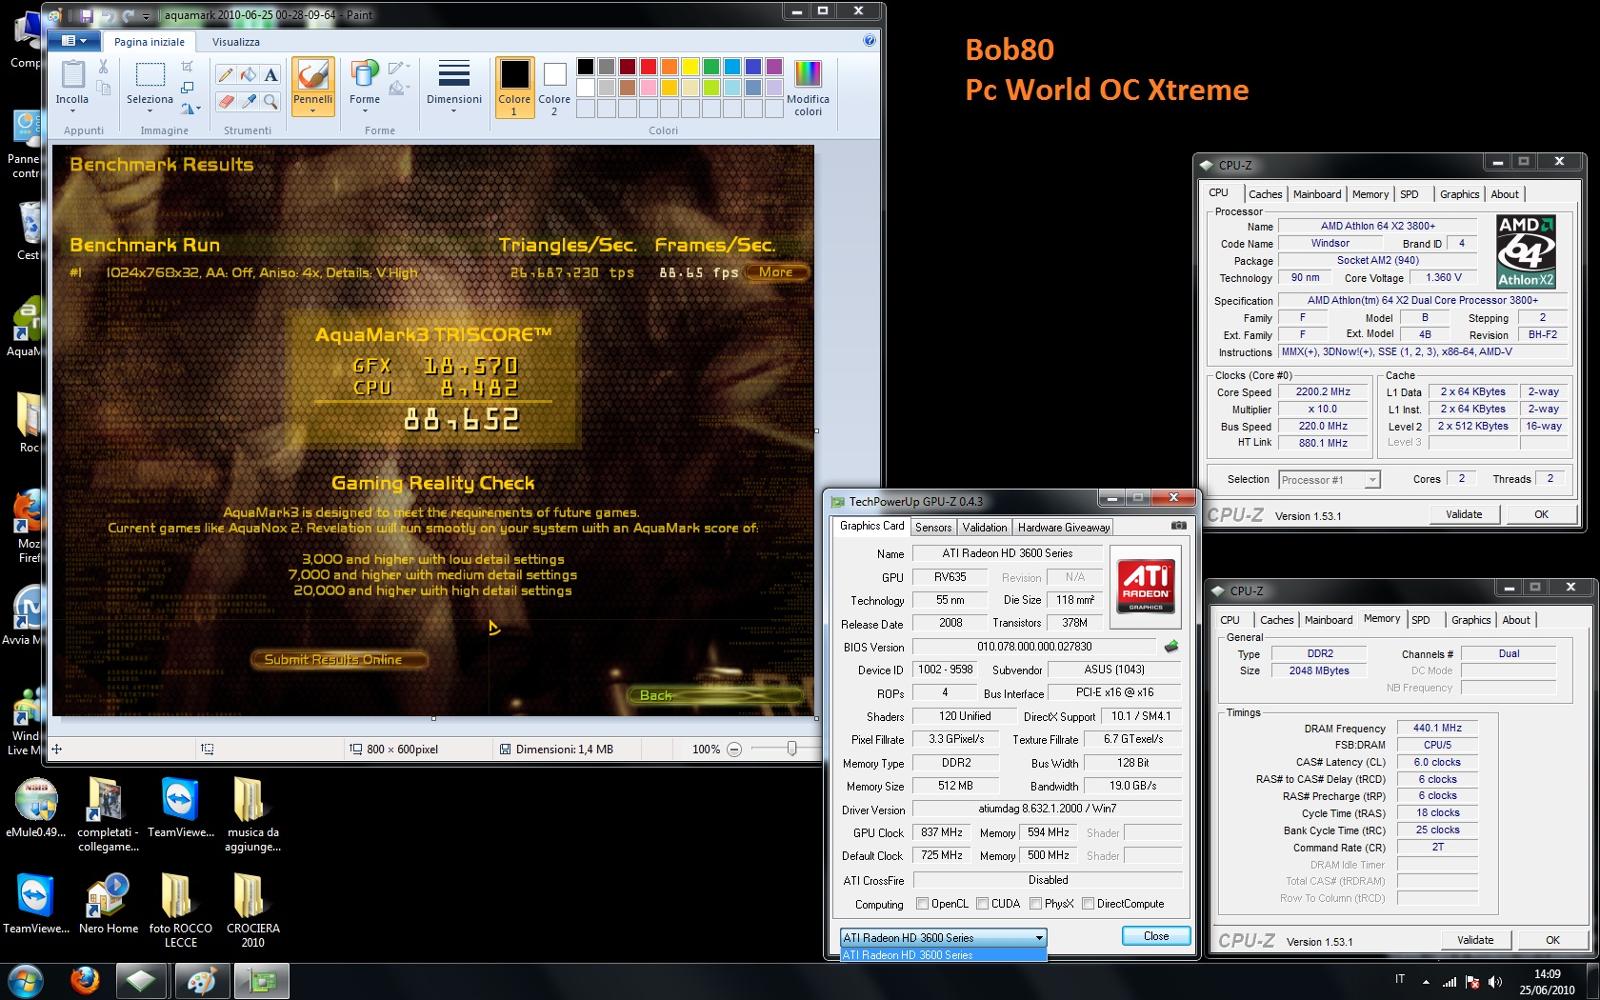Open the Nero Home desktop shortcut
Viewport: 1600px width, 1000px height.
108,906
